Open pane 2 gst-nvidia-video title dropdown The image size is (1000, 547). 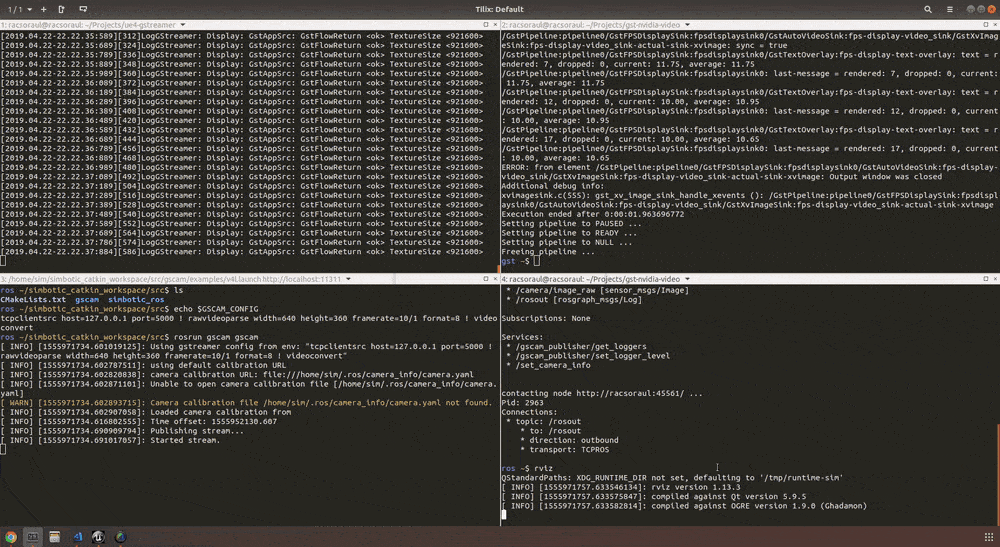(687, 25)
